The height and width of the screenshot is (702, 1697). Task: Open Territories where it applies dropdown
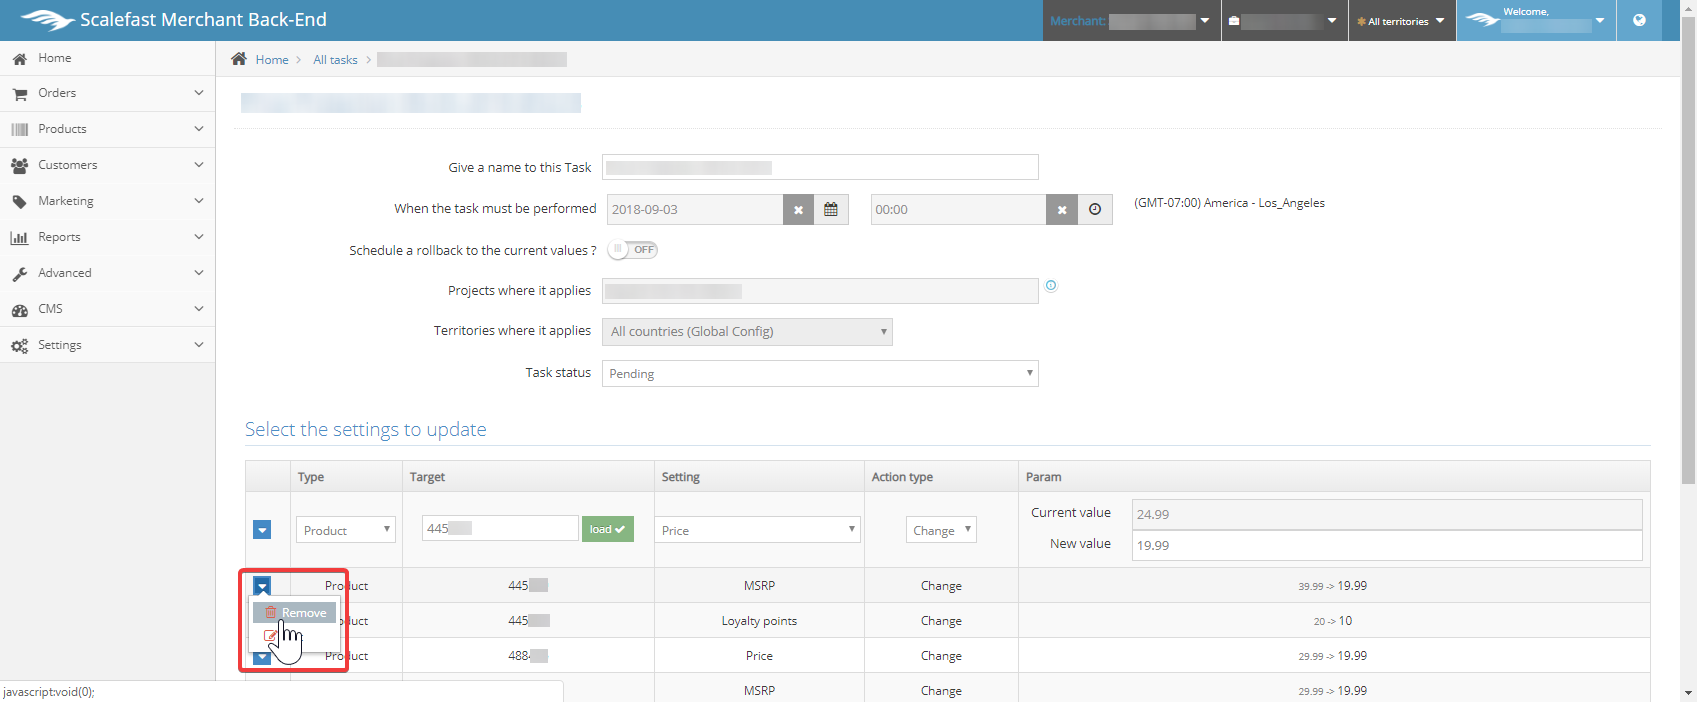[x=747, y=332]
